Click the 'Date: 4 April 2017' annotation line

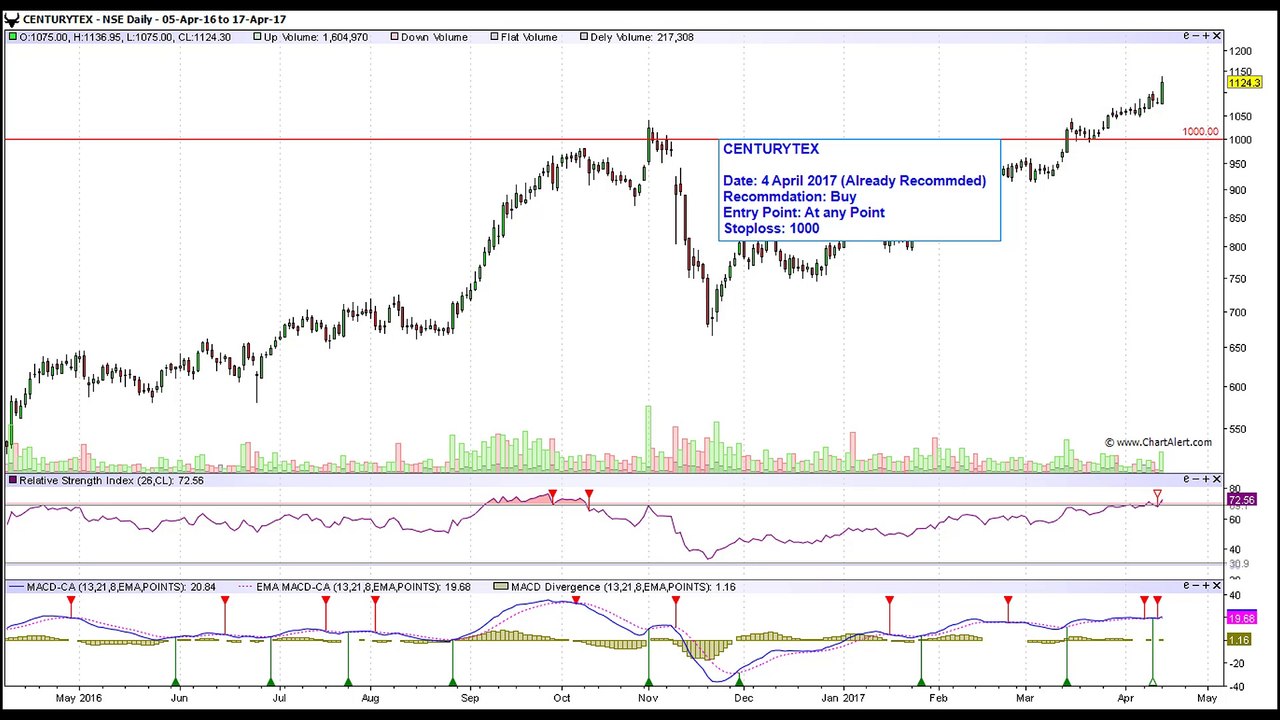pyautogui.click(x=855, y=181)
